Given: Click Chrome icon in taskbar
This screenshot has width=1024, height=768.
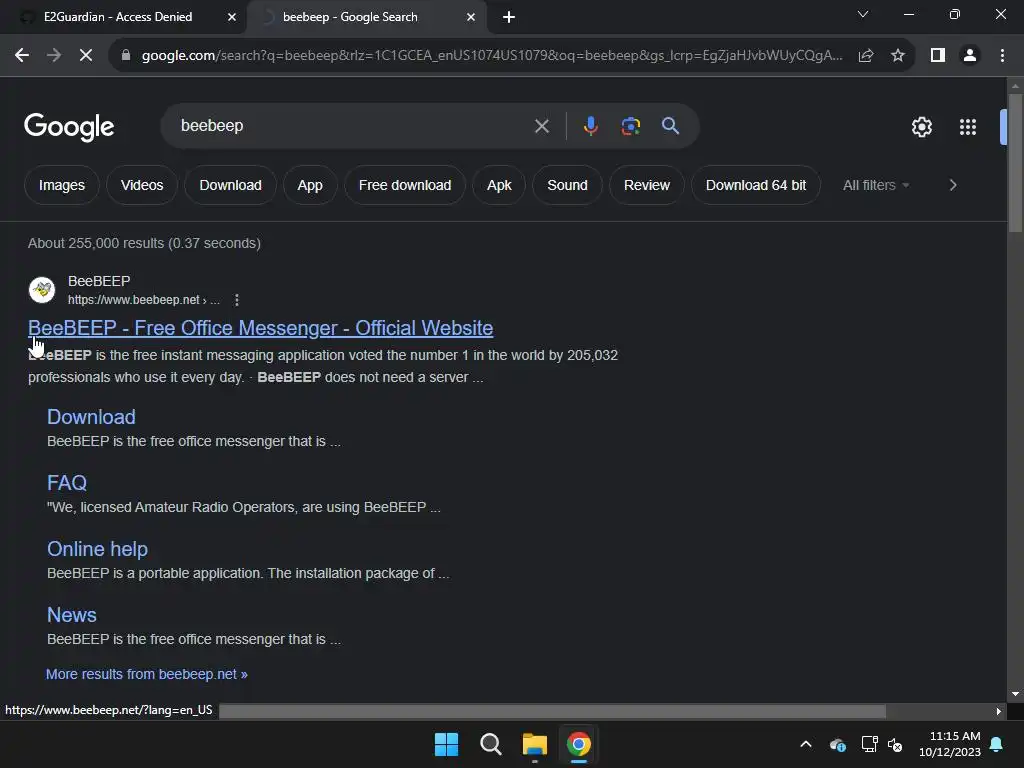Looking at the screenshot, I should (579, 744).
